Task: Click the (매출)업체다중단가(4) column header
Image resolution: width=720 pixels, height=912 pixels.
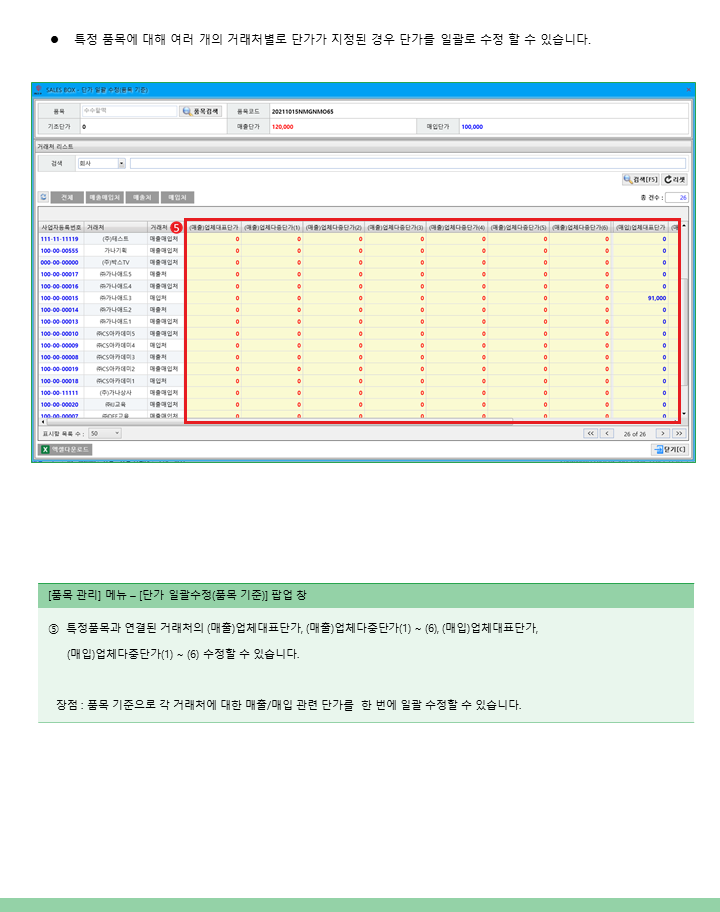Action: pos(457,227)
